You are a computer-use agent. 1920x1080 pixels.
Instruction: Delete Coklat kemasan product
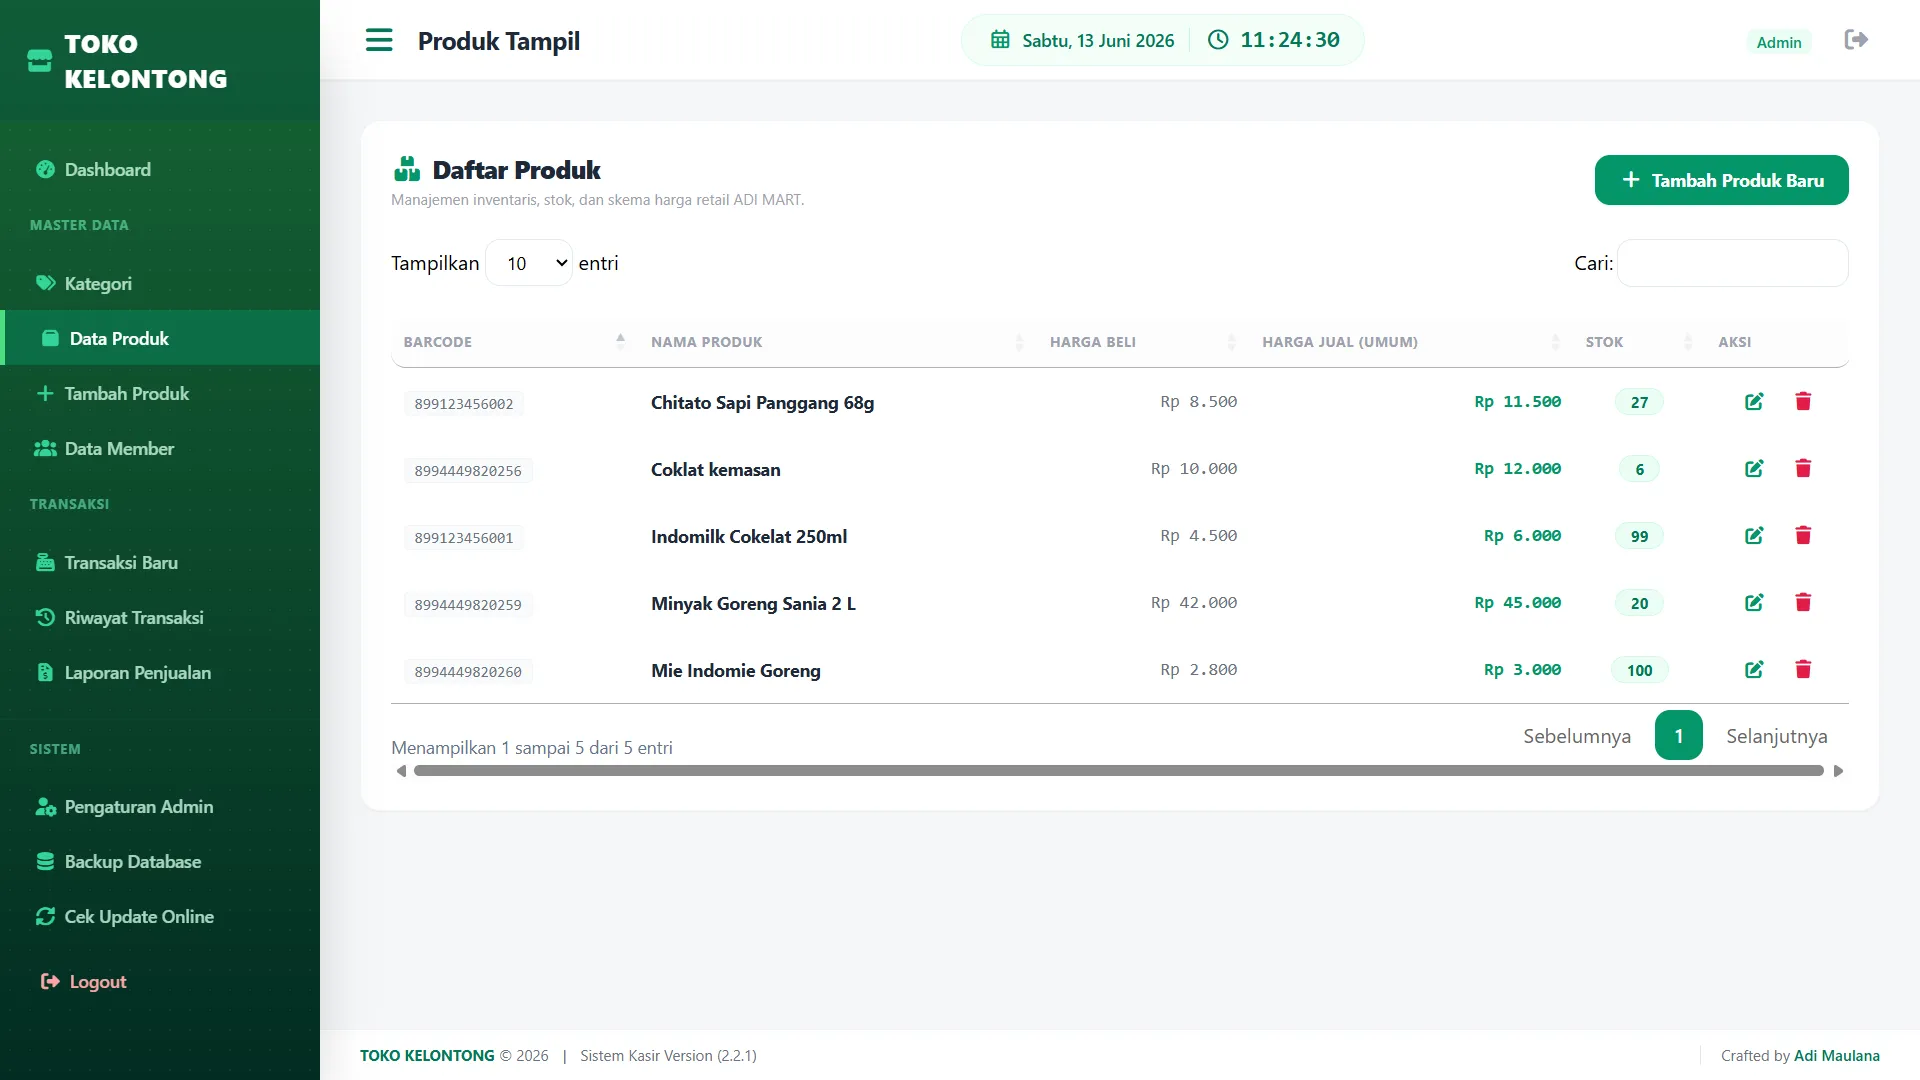(x=1803, y=469)
